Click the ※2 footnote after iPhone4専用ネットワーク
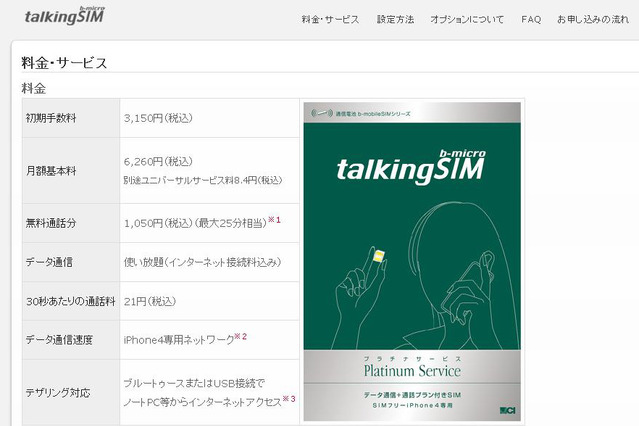Screen dimensions: 639x426 click(x=240, y=337)
